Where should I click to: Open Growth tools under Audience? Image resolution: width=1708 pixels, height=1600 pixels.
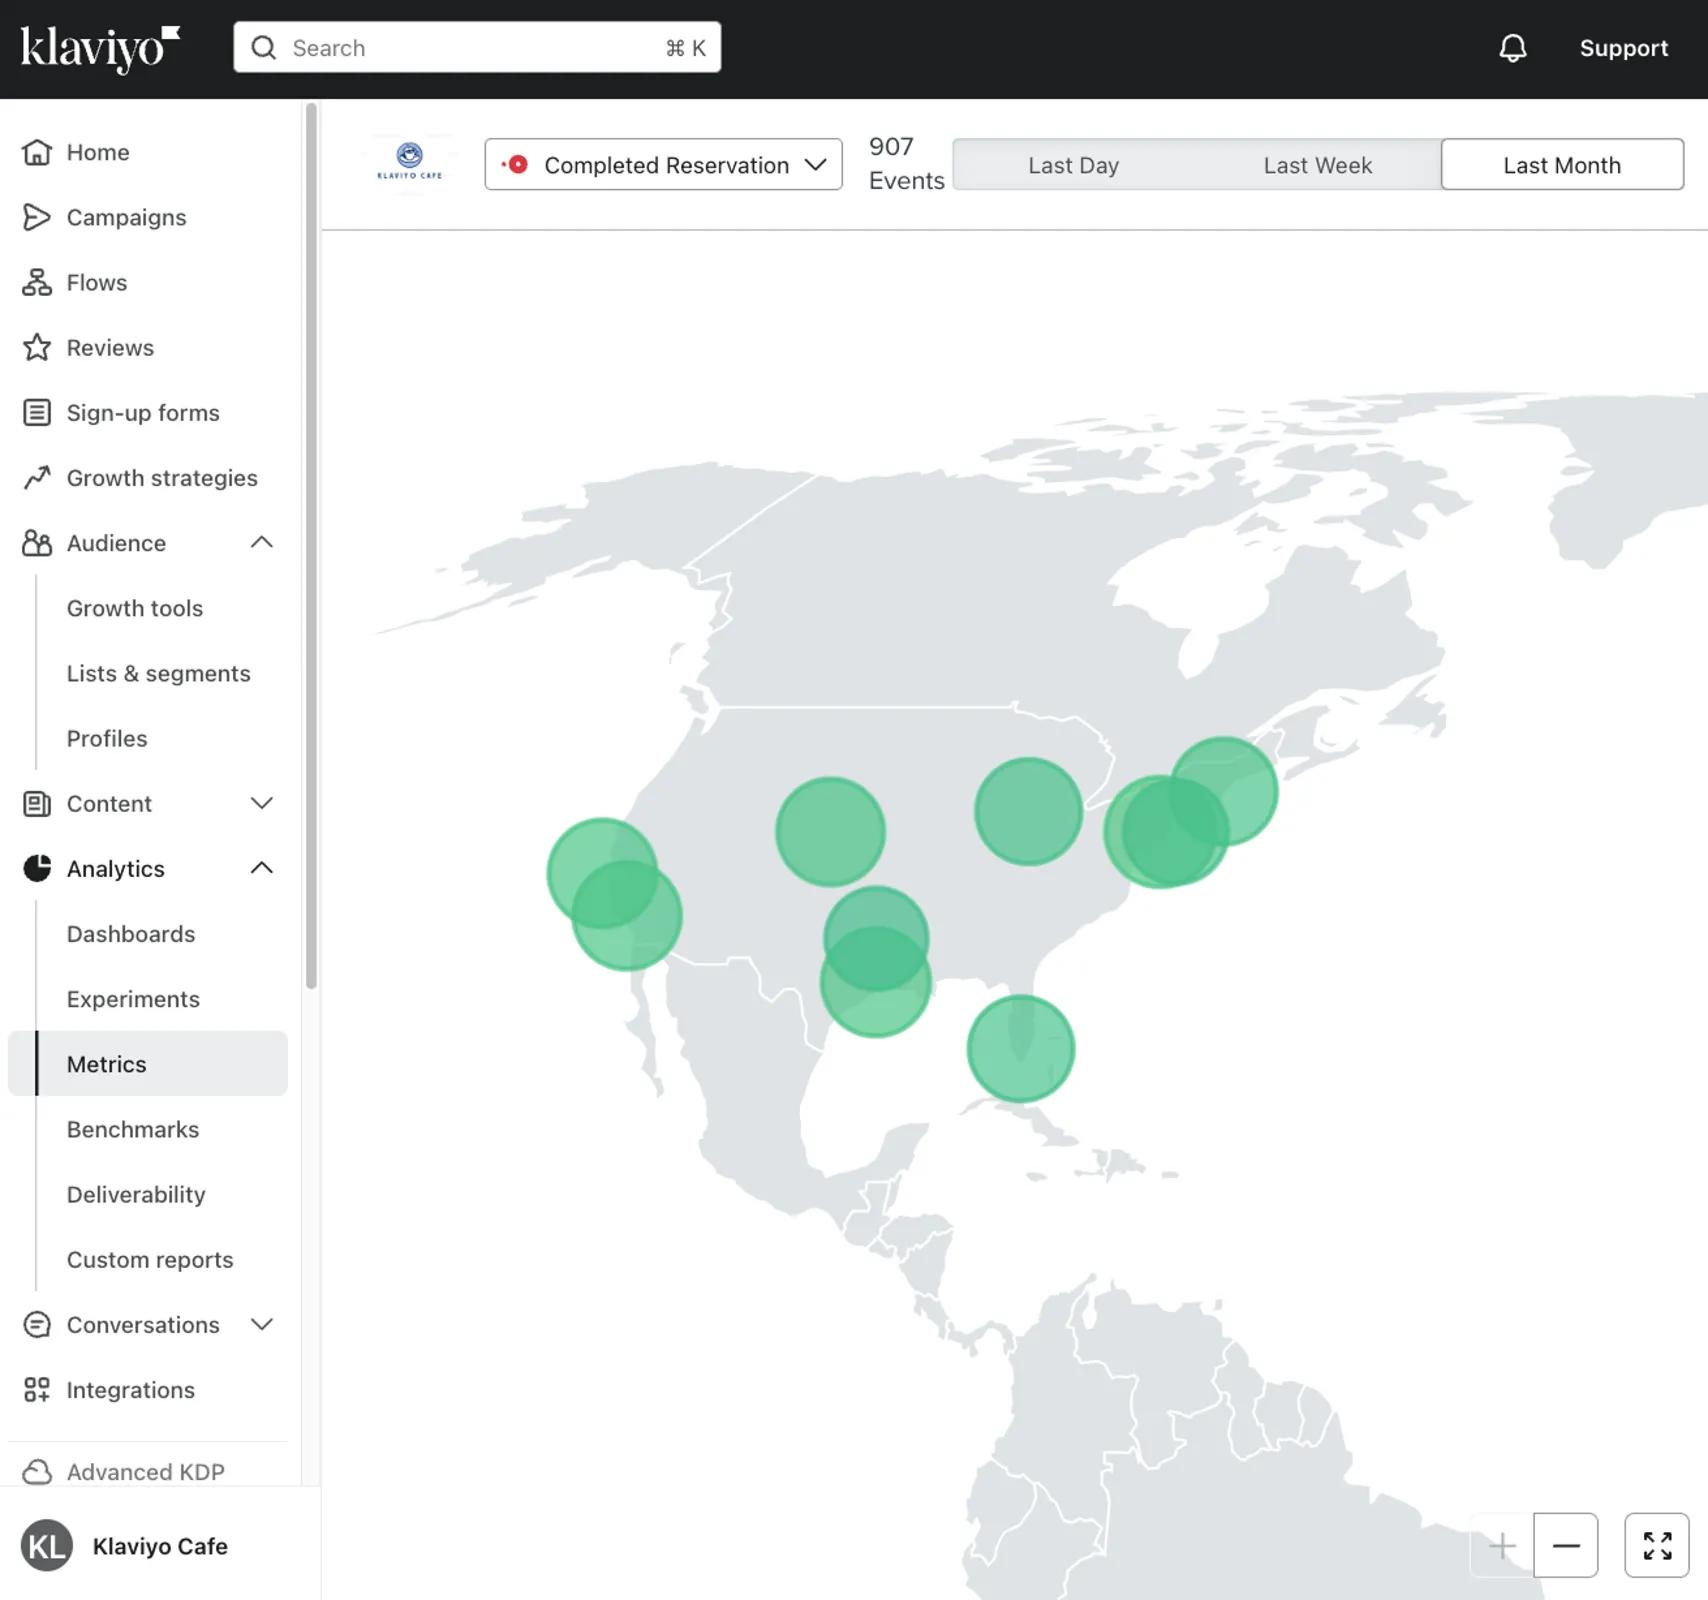[135, 608]
